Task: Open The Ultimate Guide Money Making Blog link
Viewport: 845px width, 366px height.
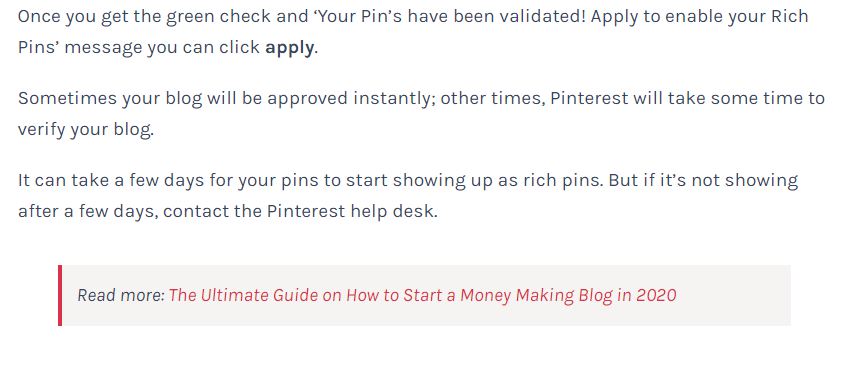Action: (x=422, y=295)
